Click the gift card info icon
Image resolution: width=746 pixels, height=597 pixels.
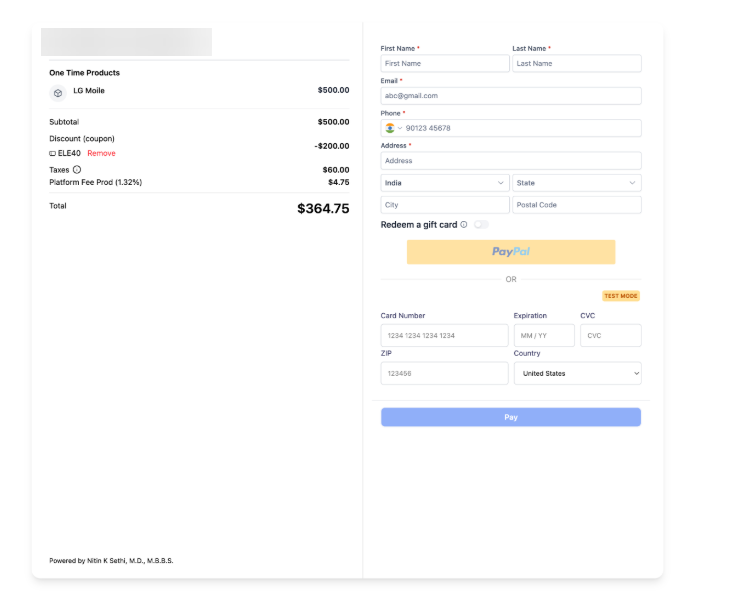click(x=464, y=225)
